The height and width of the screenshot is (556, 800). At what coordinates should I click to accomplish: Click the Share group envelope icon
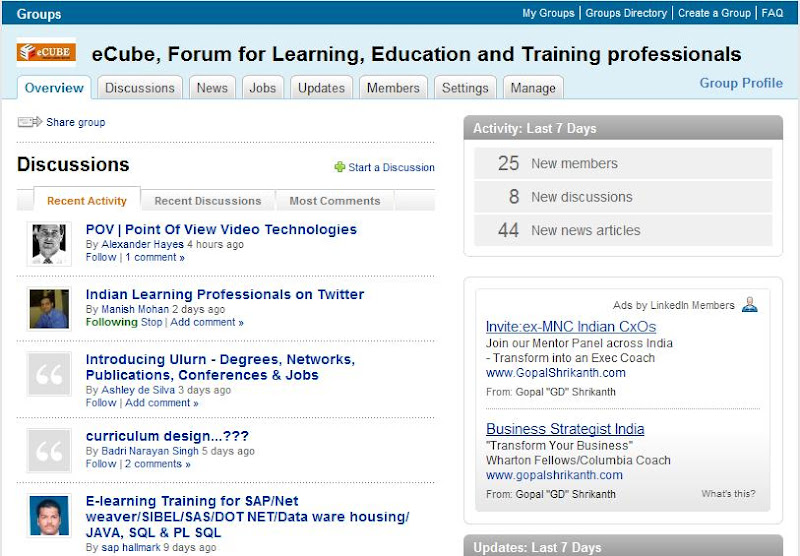[x=30, y=122]
